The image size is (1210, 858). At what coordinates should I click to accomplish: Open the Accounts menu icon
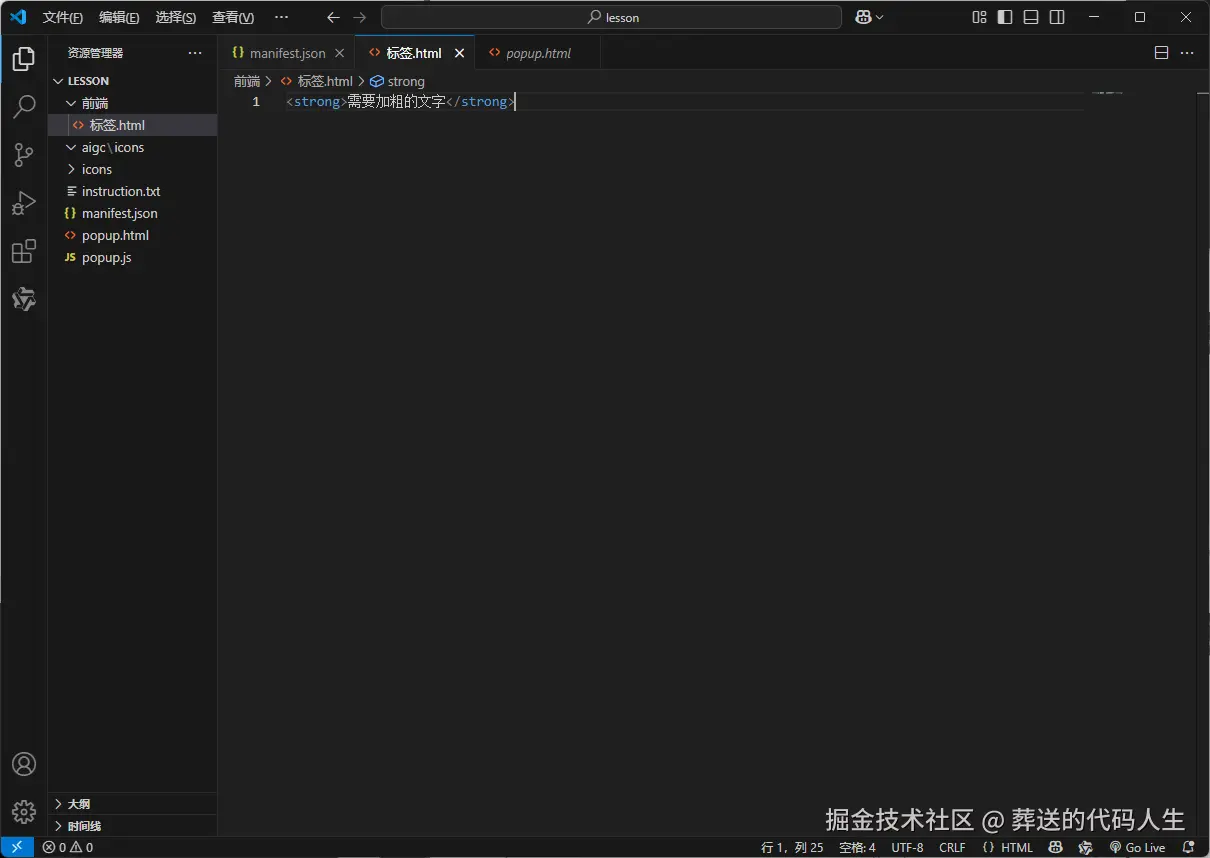tap(24, 764)
